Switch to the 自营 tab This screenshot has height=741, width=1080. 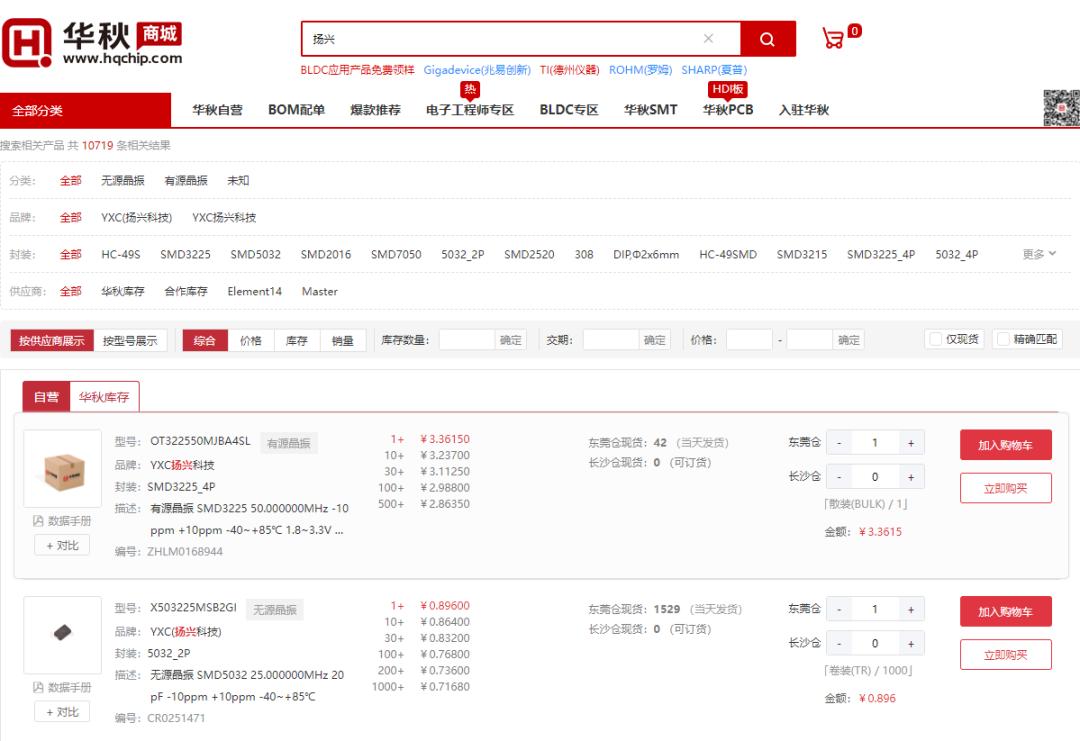coord(46,397)
